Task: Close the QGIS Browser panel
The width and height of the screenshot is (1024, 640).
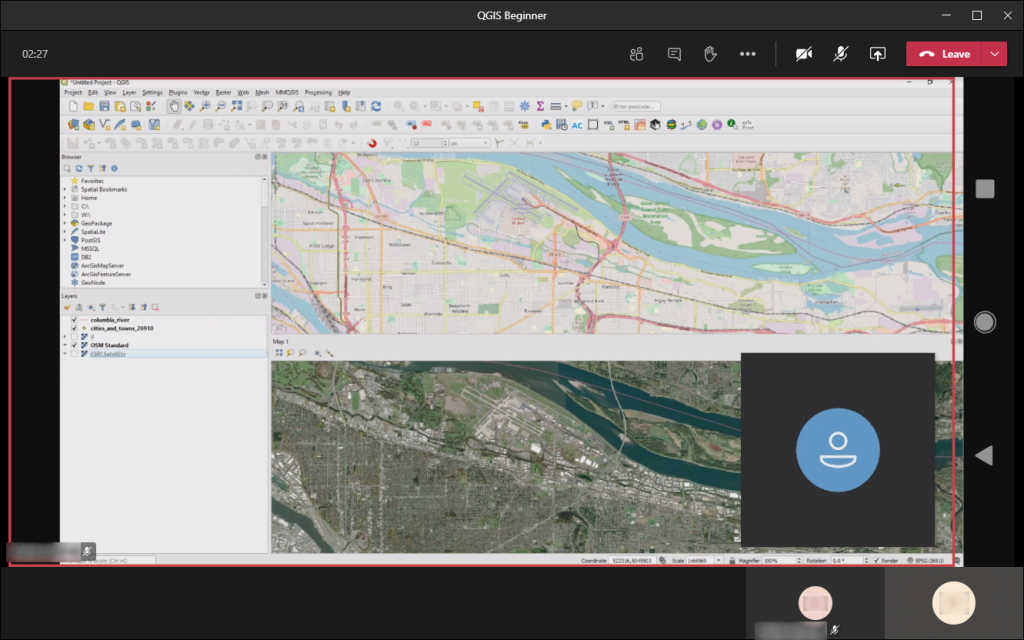Action: [264, 157]
